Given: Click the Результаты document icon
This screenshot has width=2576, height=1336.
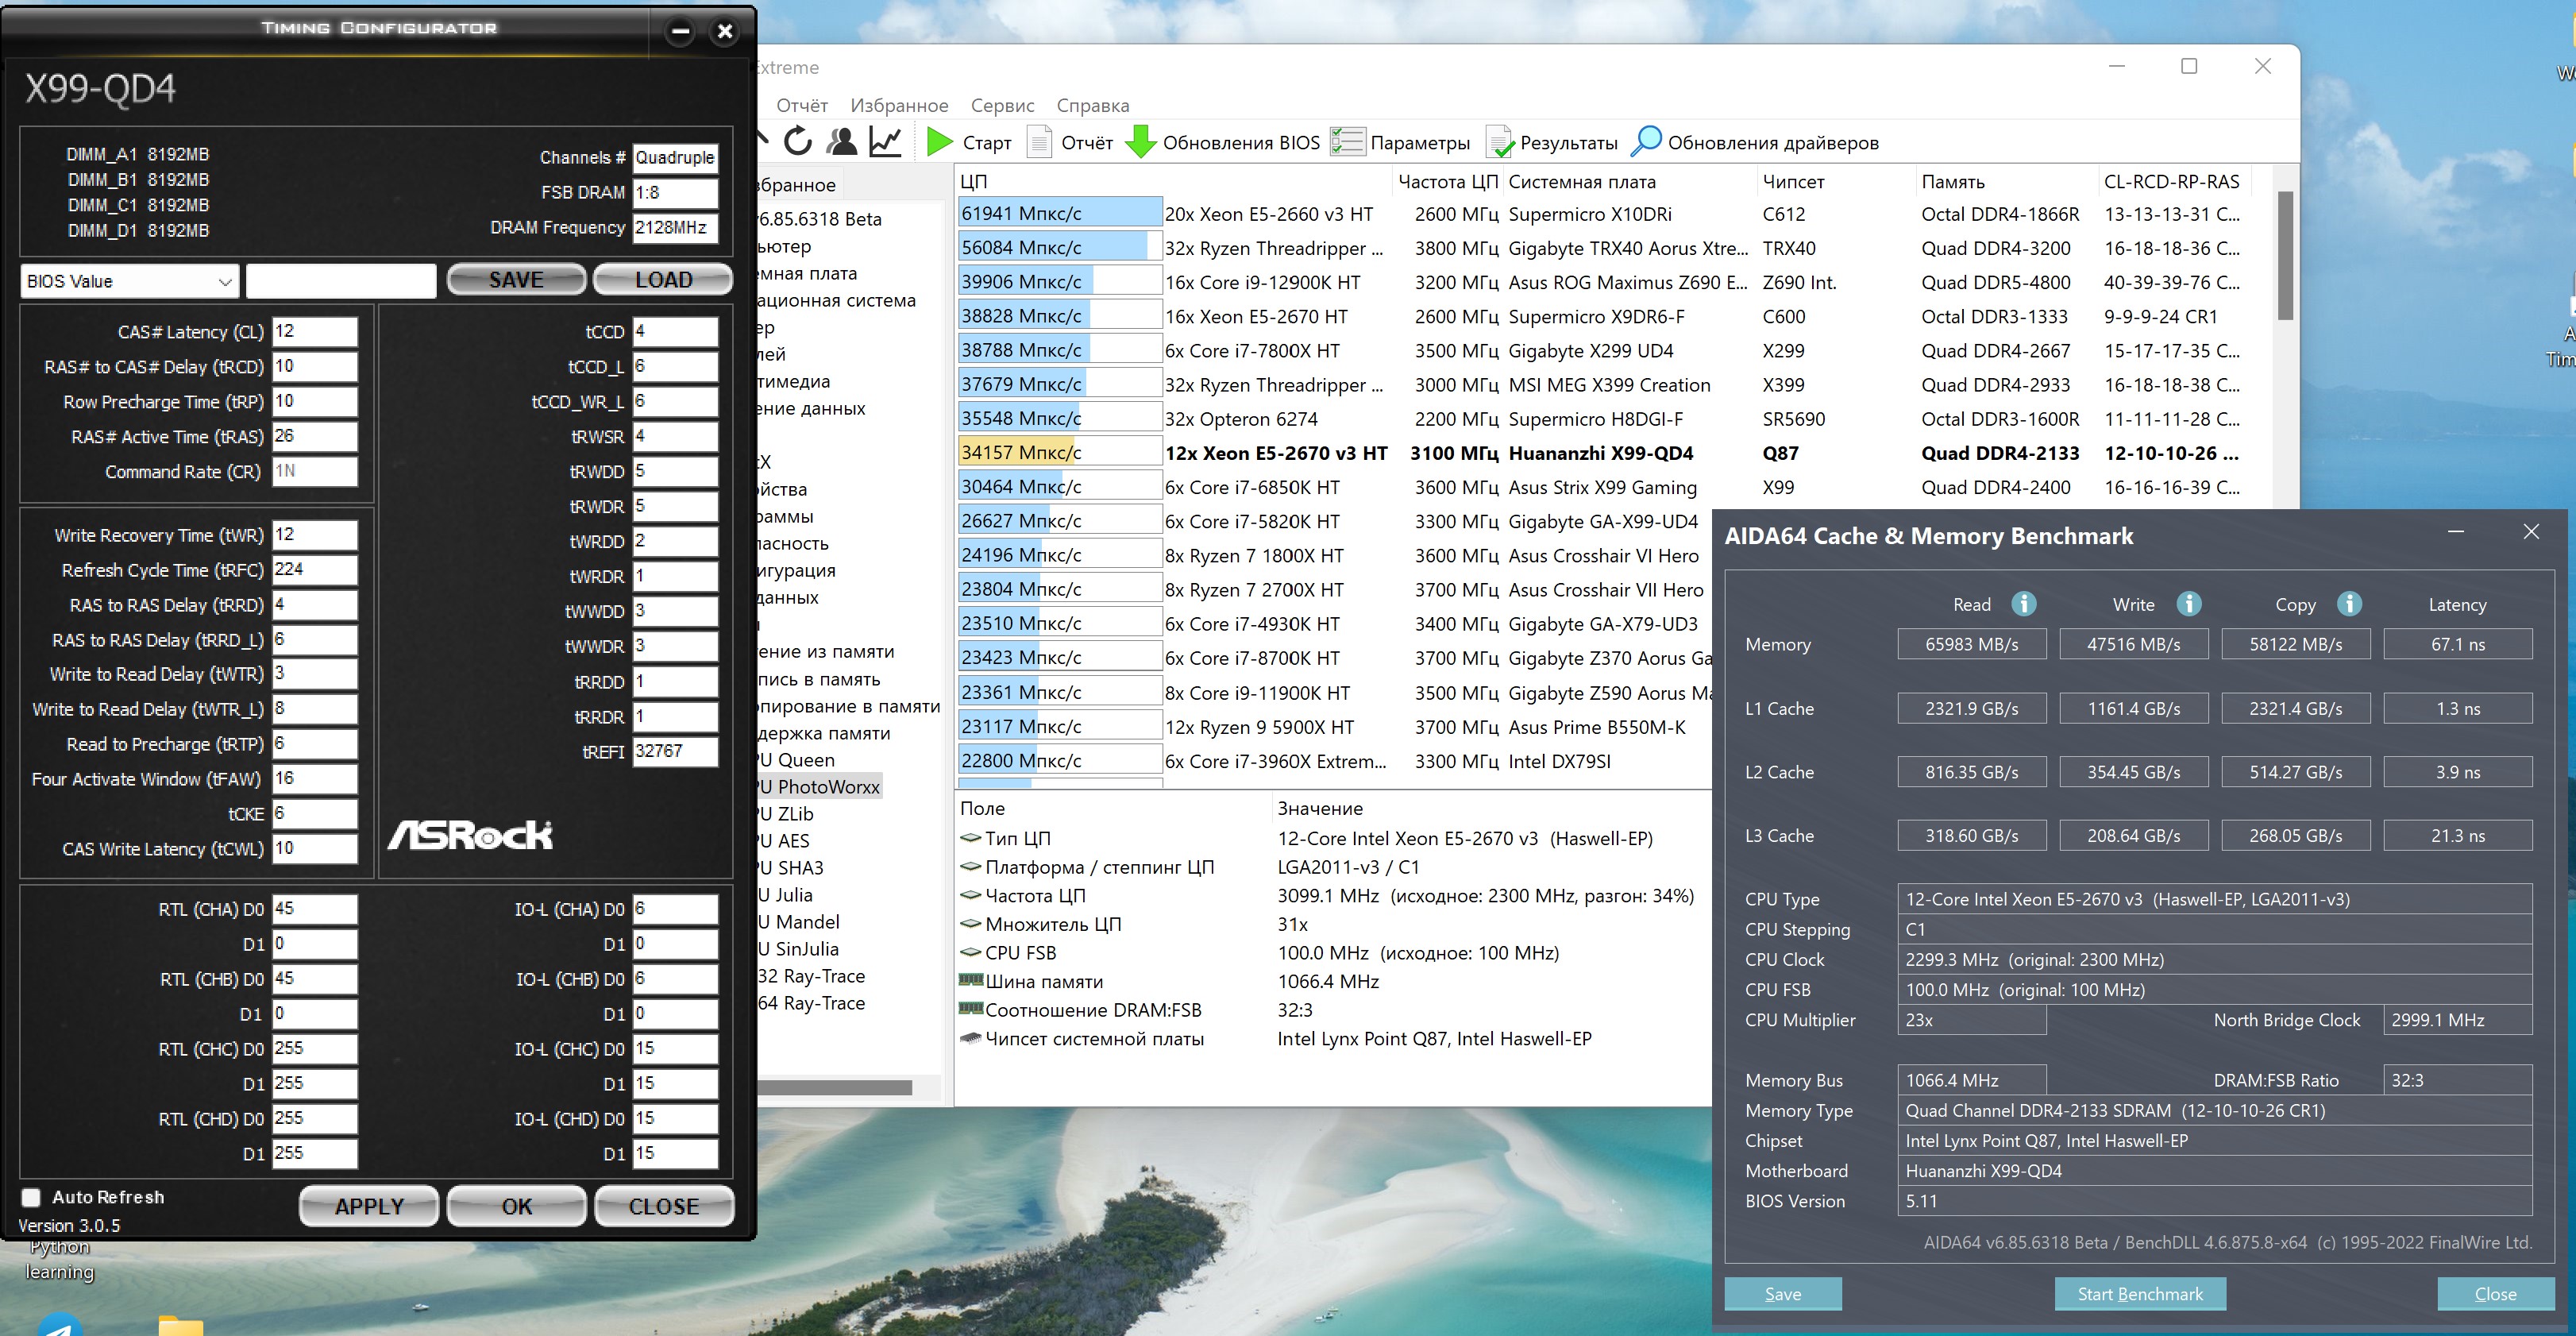Looking at the screenshot, I should (x=1499, y=142).
